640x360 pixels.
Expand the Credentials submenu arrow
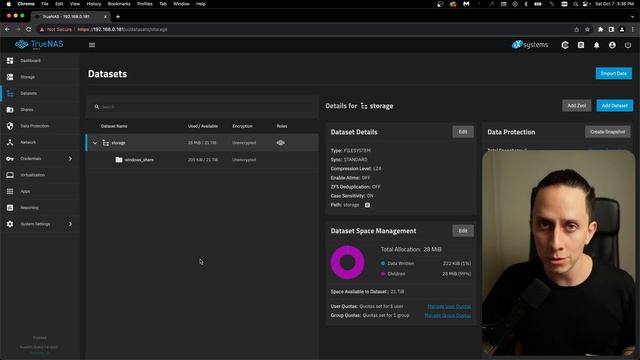click(x=70, y=158)
